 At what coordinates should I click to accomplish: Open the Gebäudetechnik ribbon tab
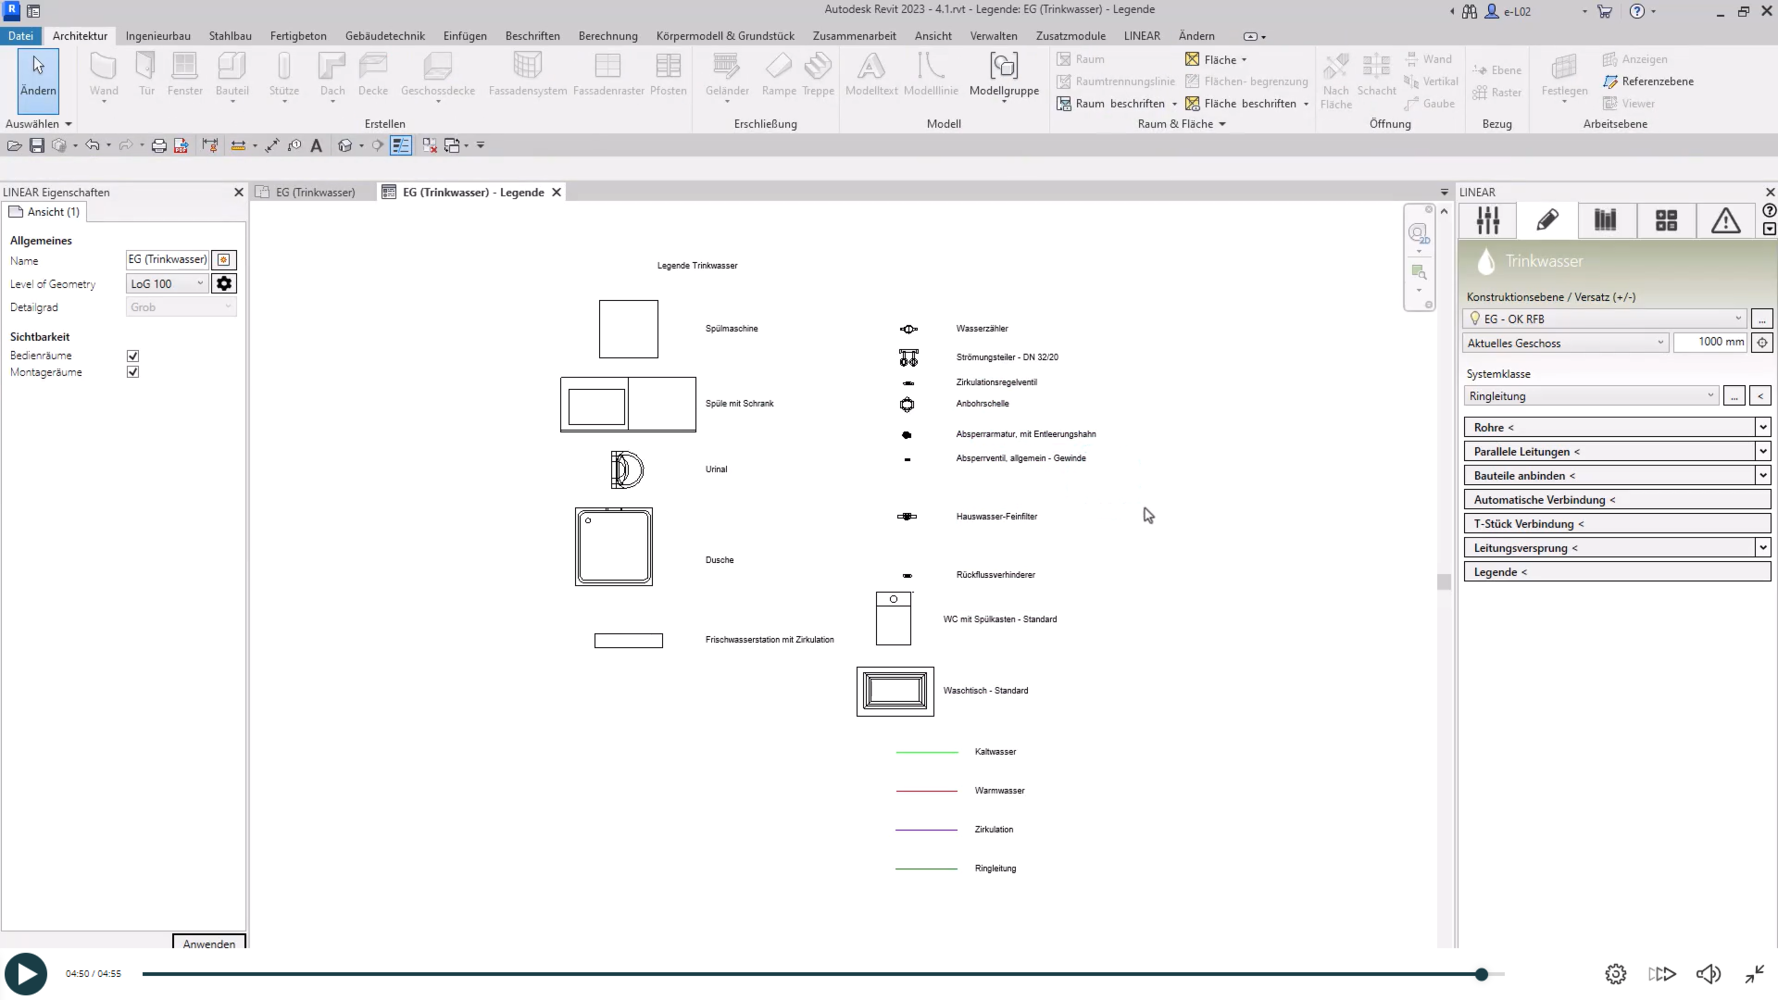(385, 36)
